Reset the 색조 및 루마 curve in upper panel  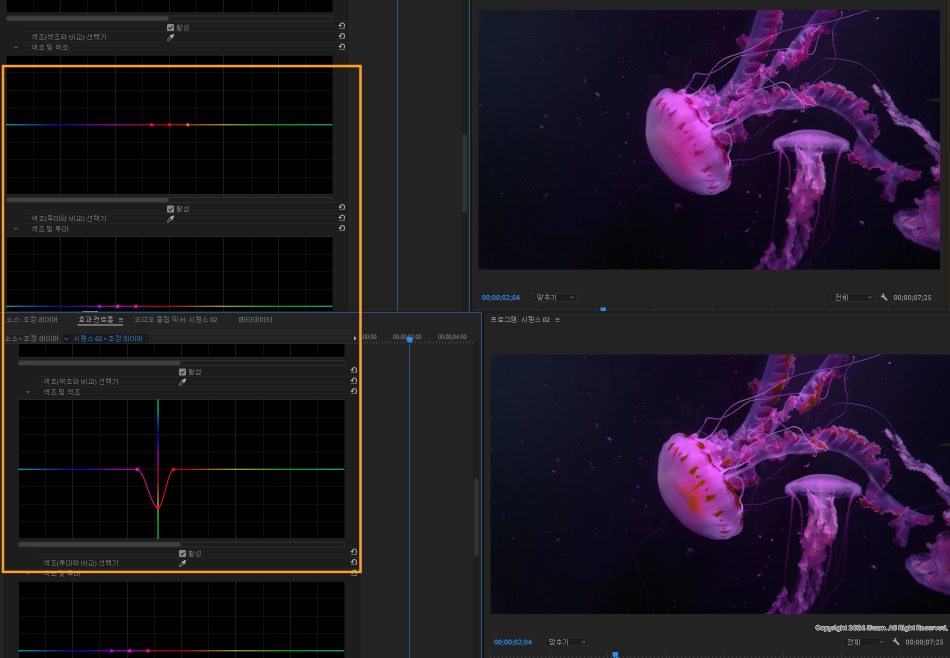342,228
